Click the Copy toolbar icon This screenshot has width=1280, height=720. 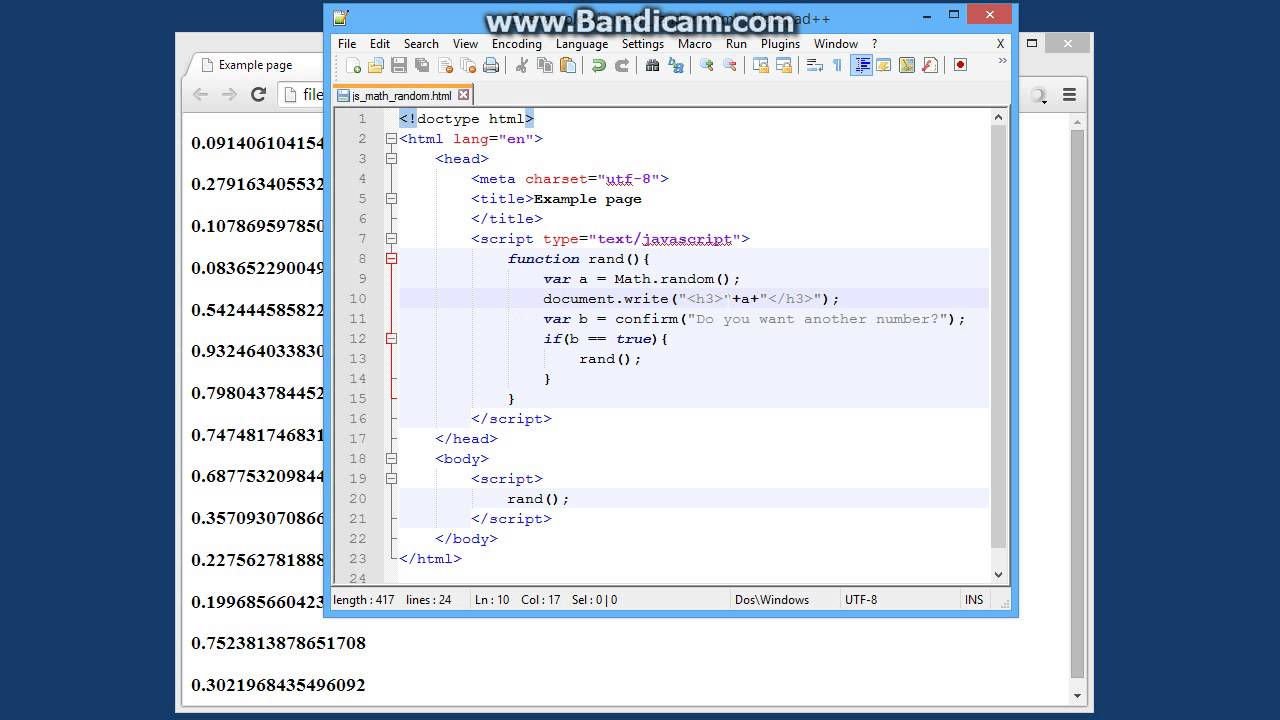click(545, 65)
